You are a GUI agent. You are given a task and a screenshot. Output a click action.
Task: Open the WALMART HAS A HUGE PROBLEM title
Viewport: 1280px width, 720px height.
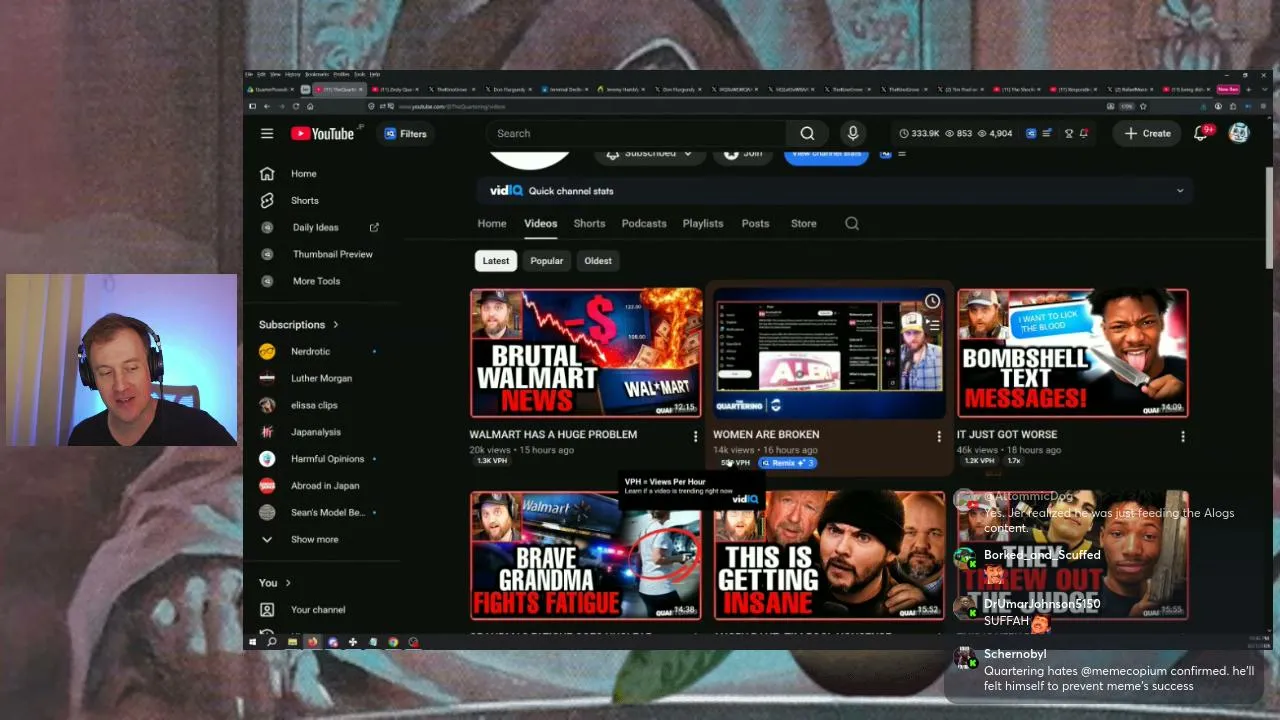(553, 435)
